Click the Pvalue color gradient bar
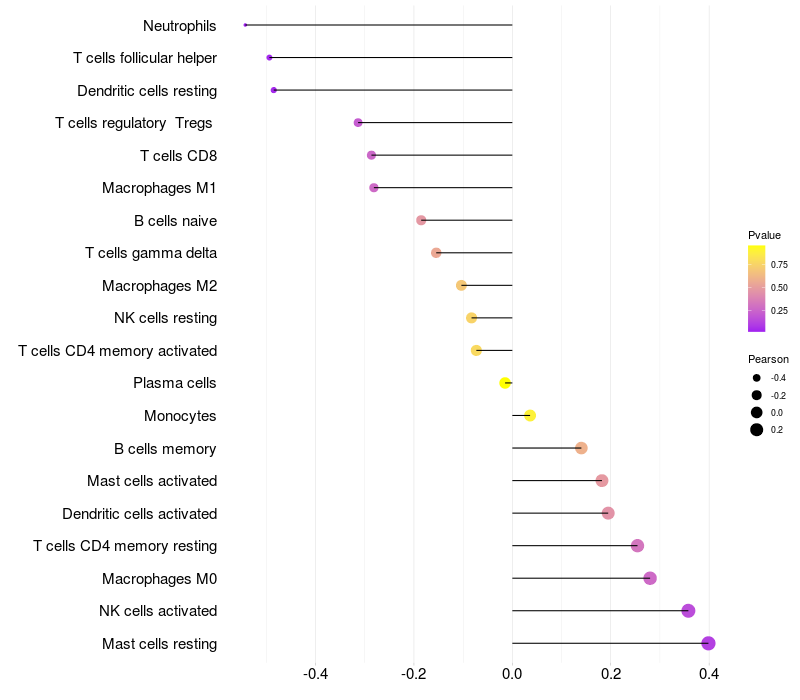800x700 pixels. [756, 289]
